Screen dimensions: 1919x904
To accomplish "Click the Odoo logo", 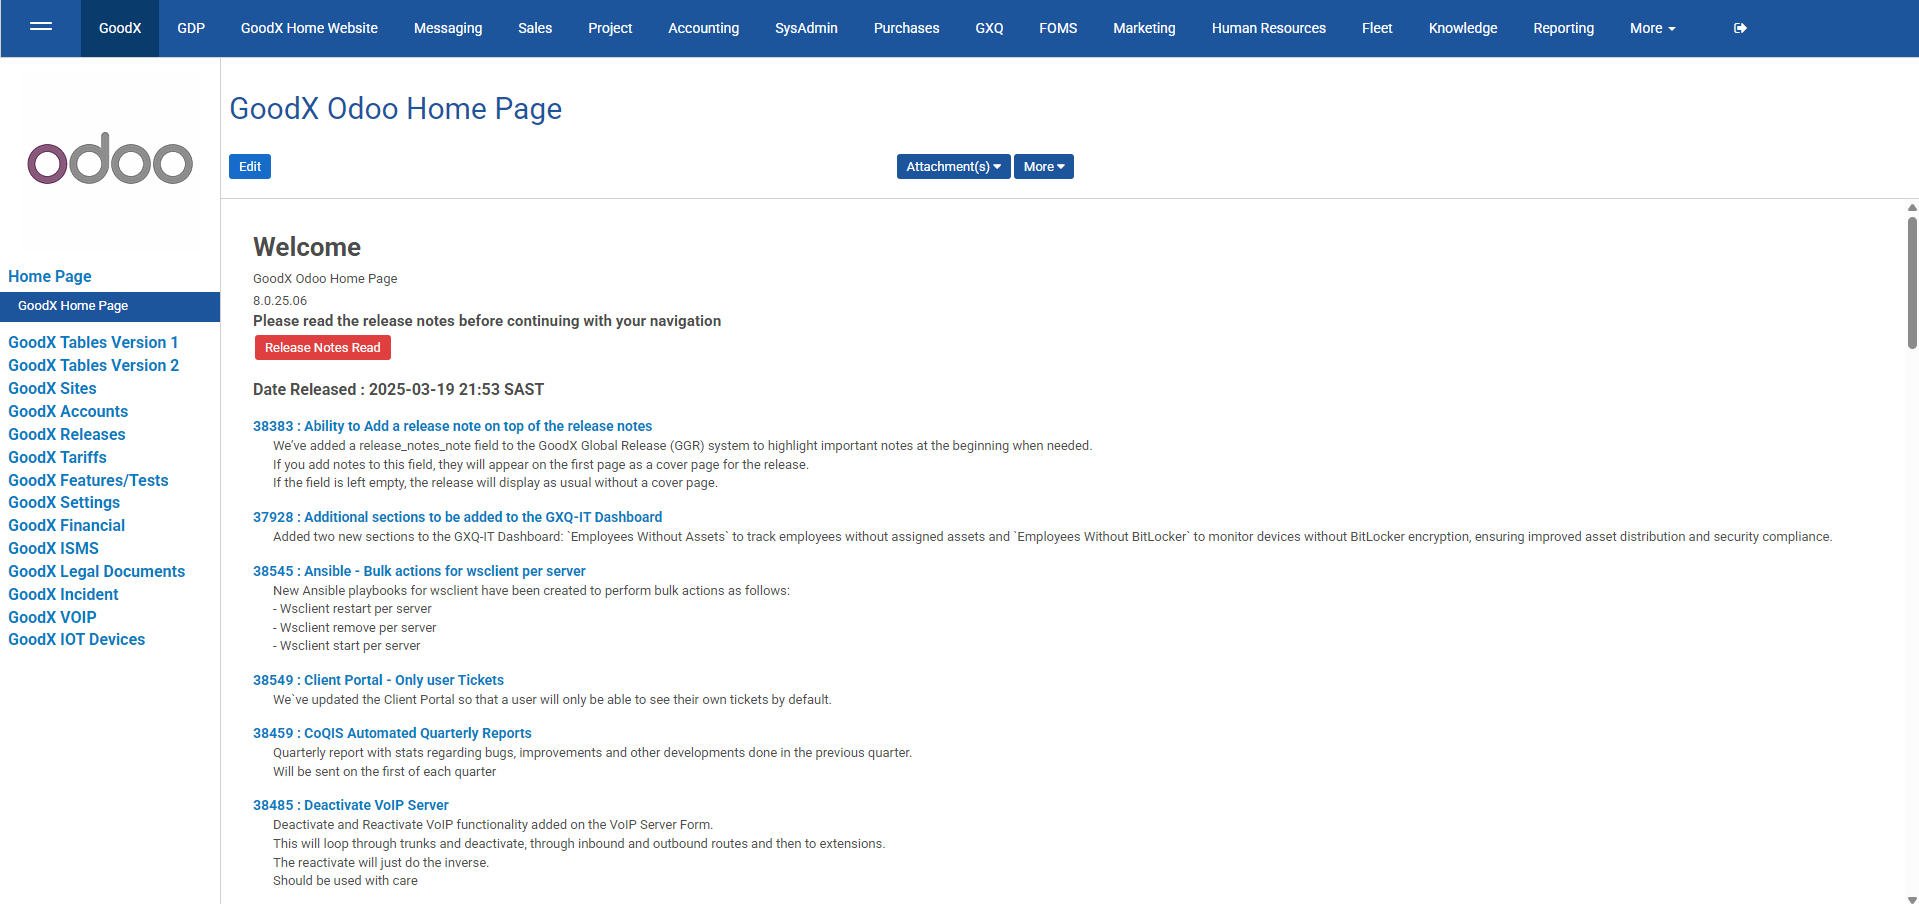I will 110,158.
